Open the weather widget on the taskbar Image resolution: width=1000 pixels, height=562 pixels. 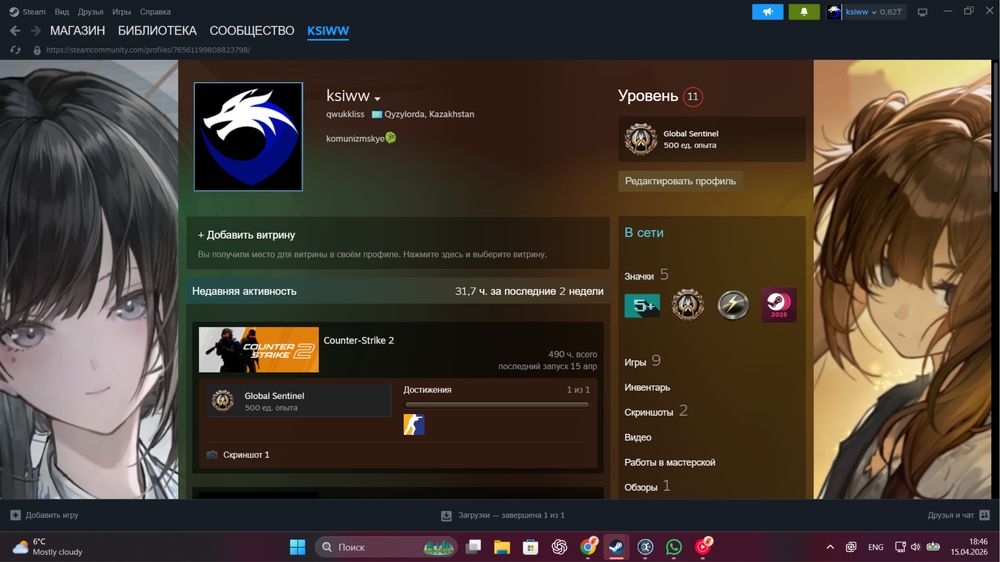[x=48, y=547]
